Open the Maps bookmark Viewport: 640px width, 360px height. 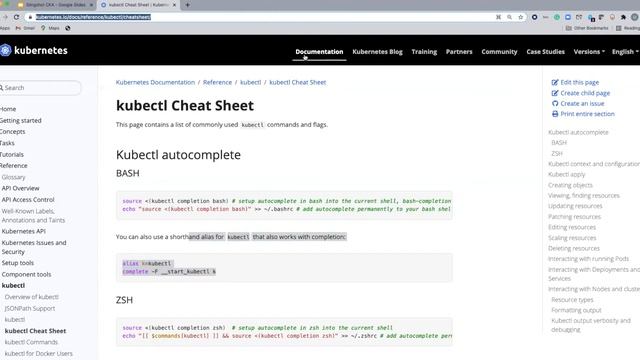click(x=50, y=28)
